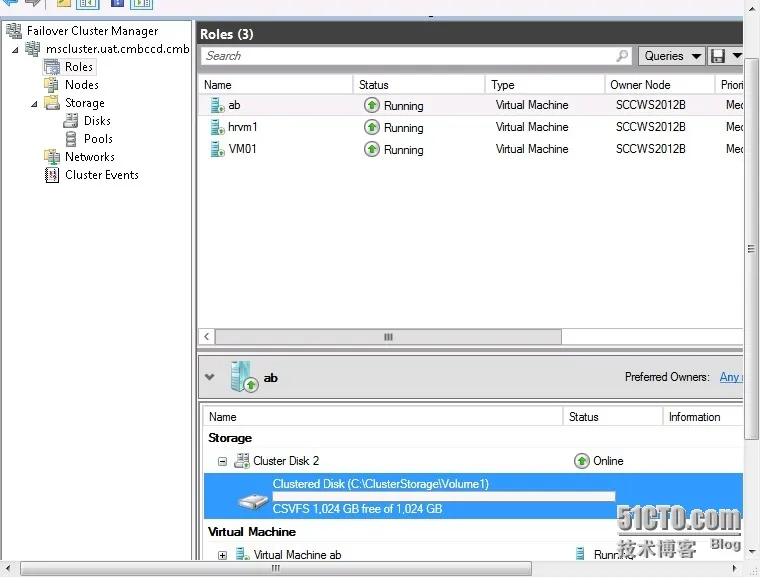Click the save query disk icon
Viewport: 760px width, 577px height.
(x=718, y=56)
